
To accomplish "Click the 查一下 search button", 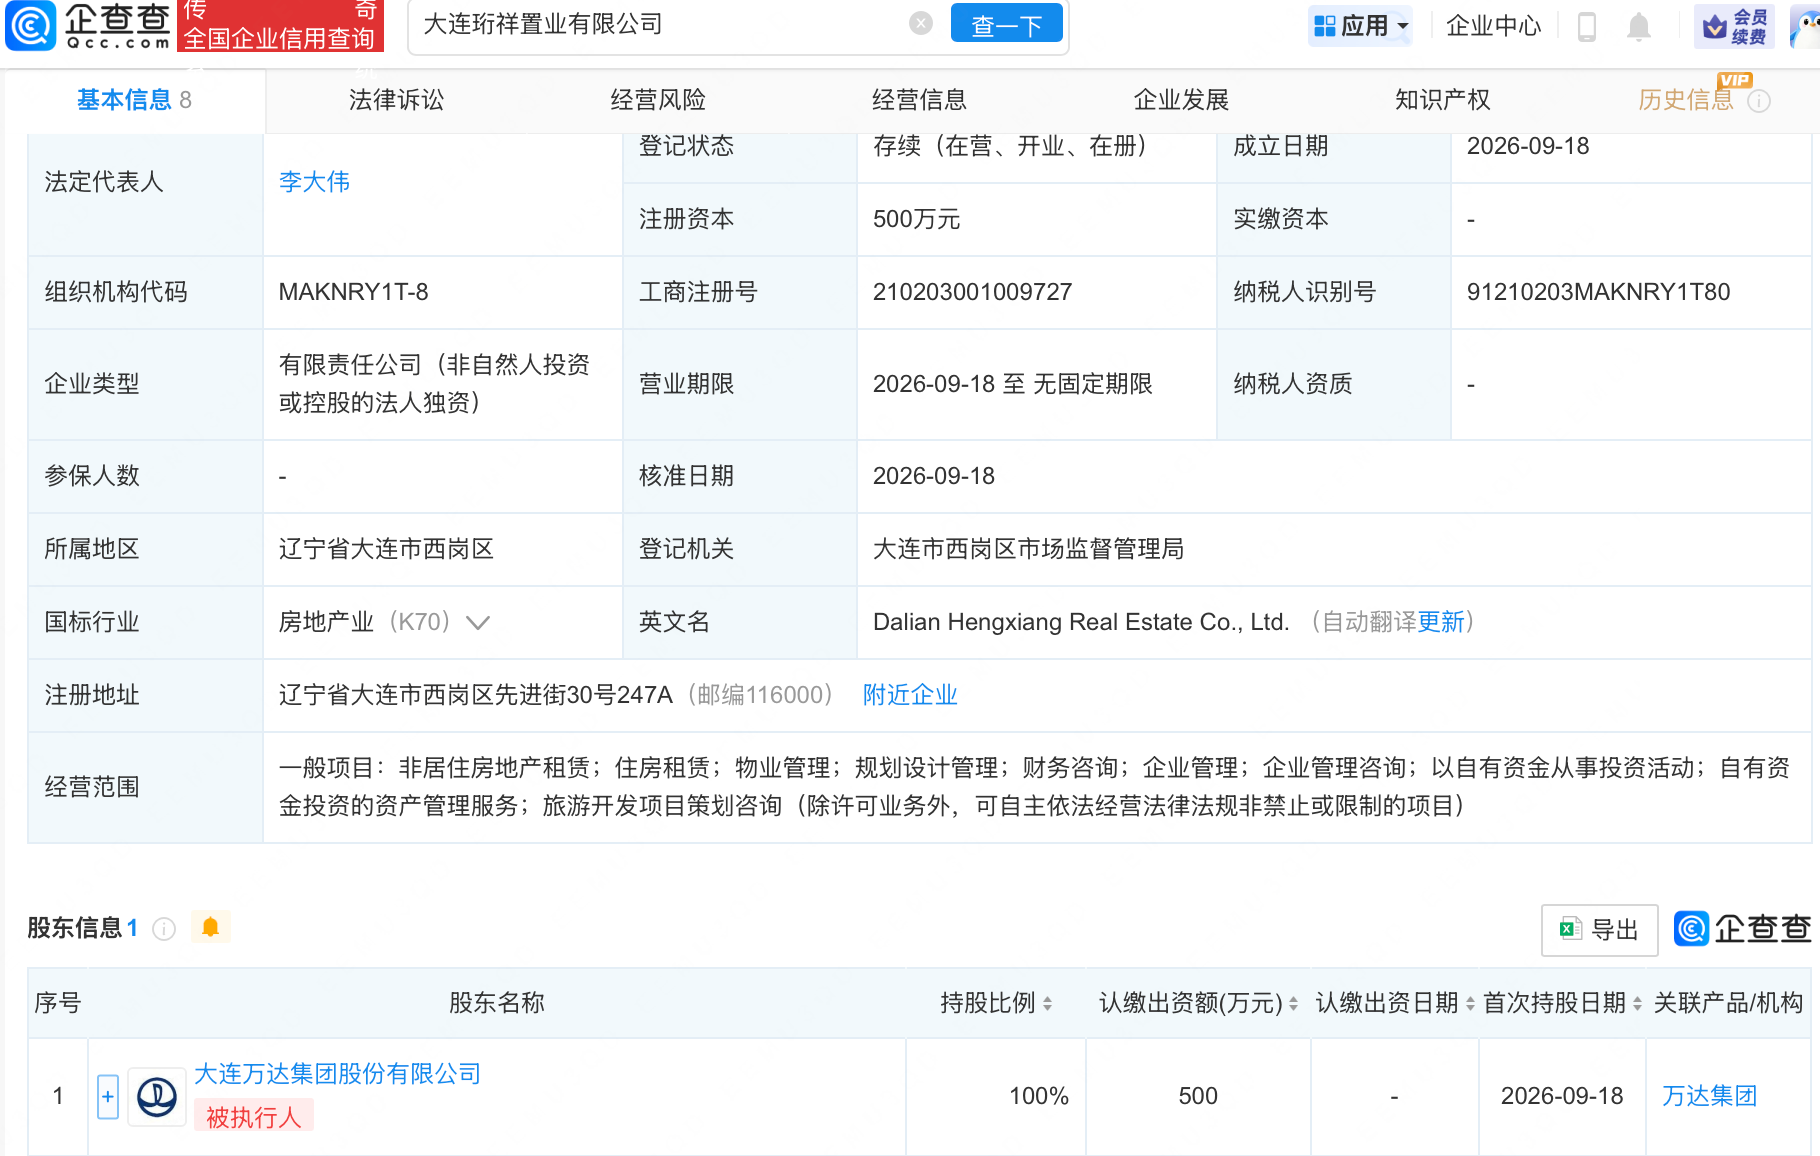I will pyautogui.click(x=1006, y=24).
